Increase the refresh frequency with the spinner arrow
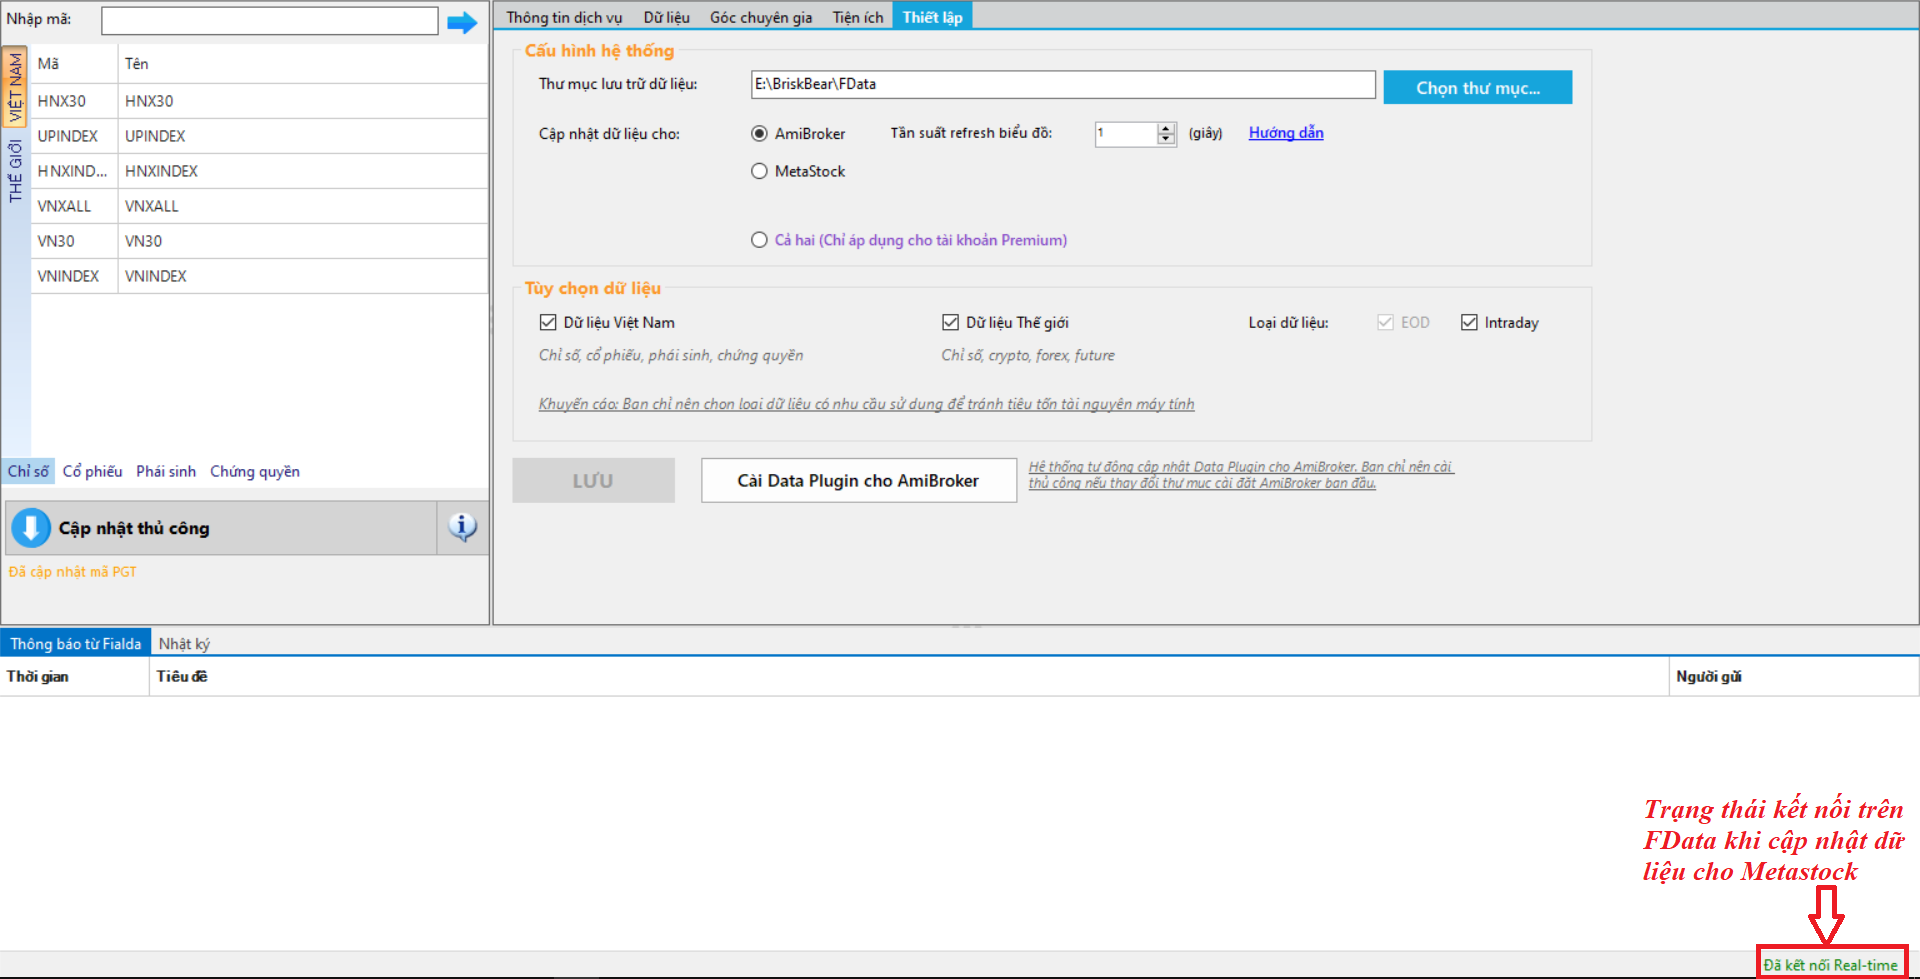Screen dimensions: 1920x979 pos(1166,128)
